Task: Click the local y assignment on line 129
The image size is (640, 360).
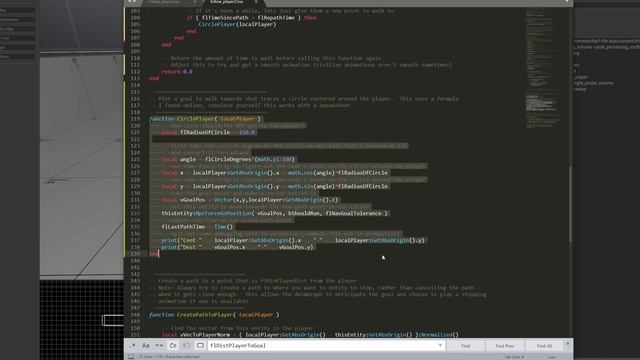Action: (x=275, y=186)
